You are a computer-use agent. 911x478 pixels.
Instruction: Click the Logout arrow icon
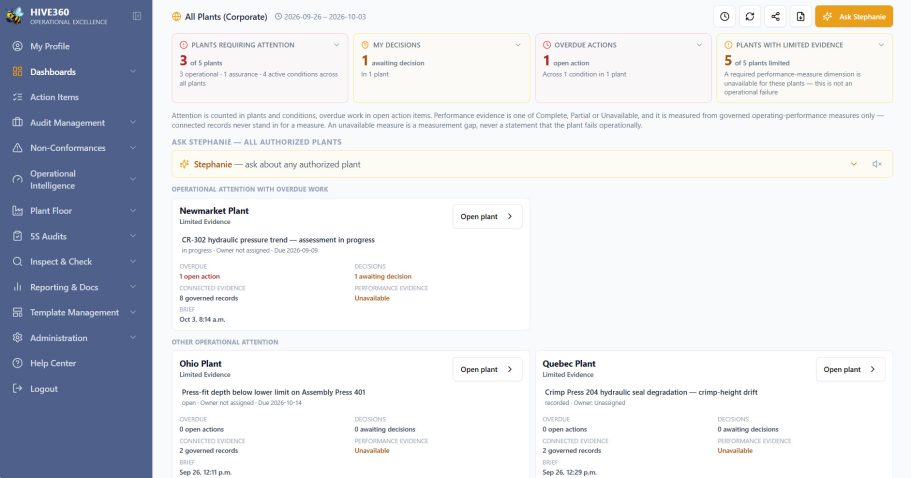(17, 389)
